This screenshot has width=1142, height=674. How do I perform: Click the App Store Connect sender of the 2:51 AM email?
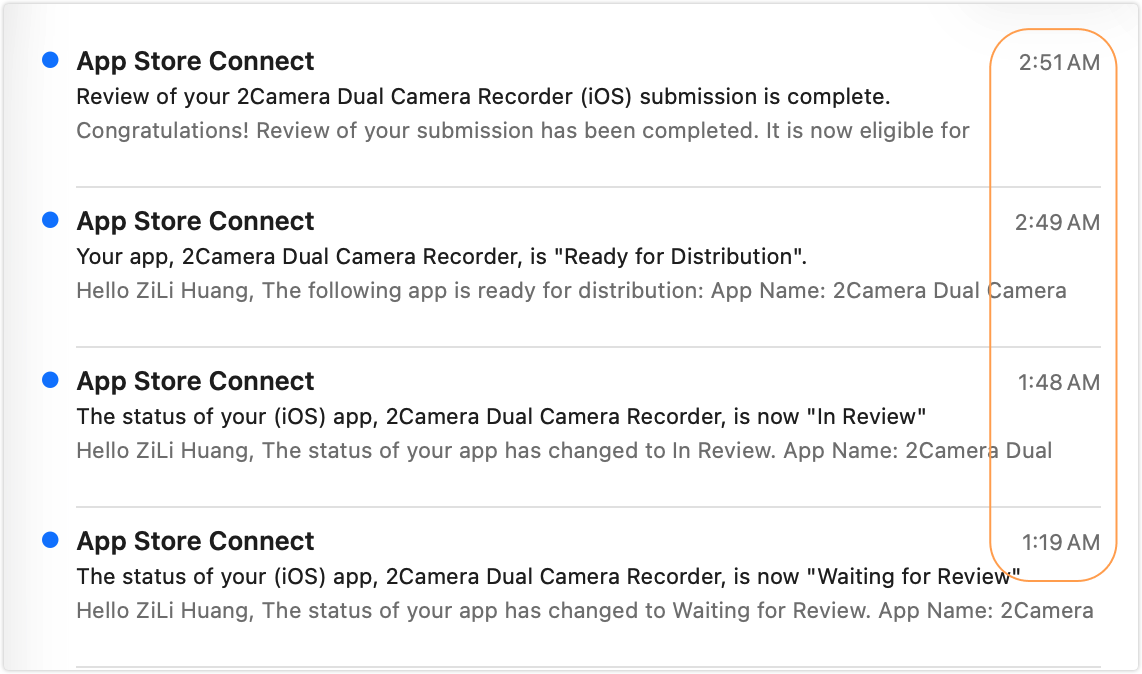click(x=195, y=61)
